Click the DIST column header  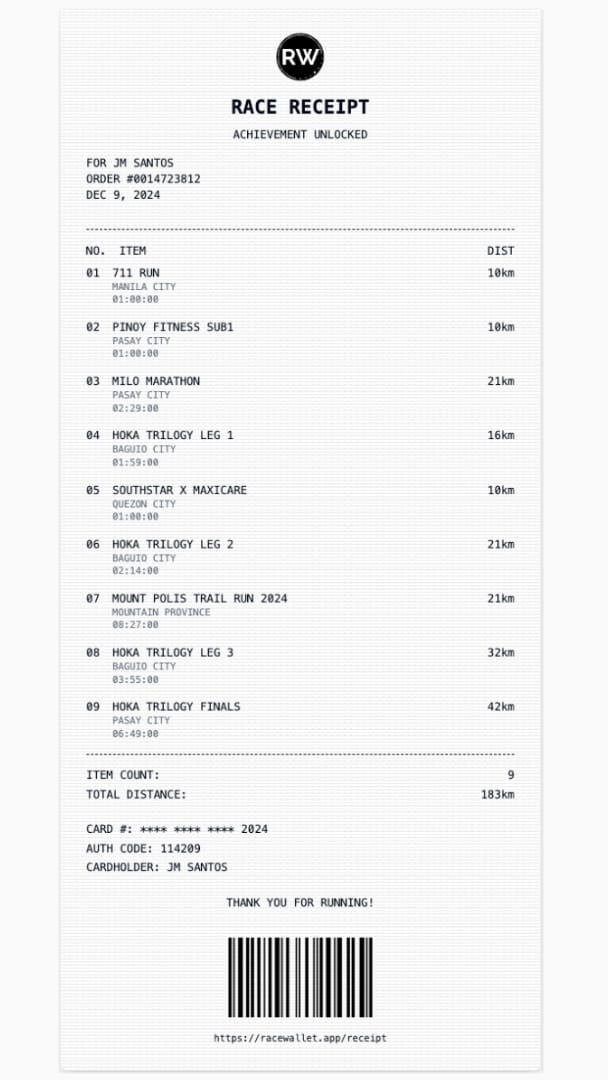[x=501, y=251]
